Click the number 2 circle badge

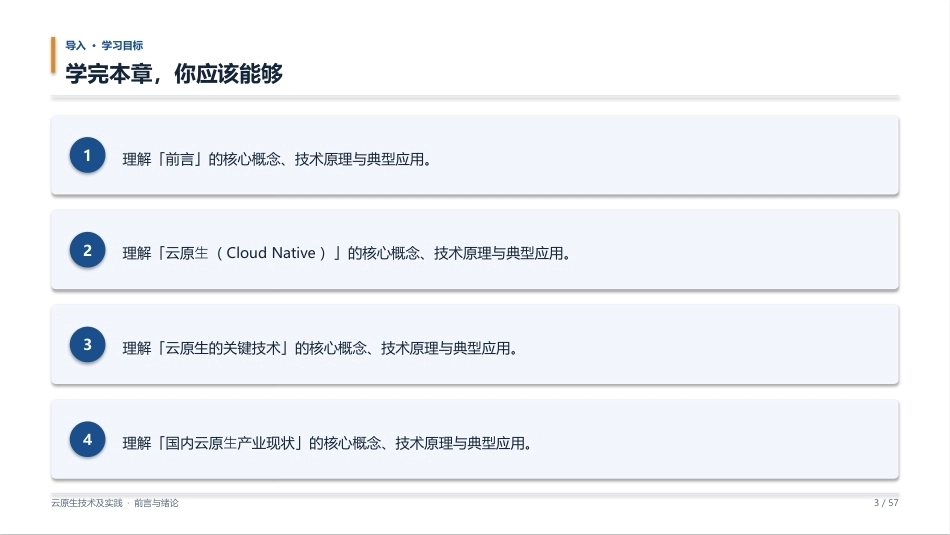[87, 250]
